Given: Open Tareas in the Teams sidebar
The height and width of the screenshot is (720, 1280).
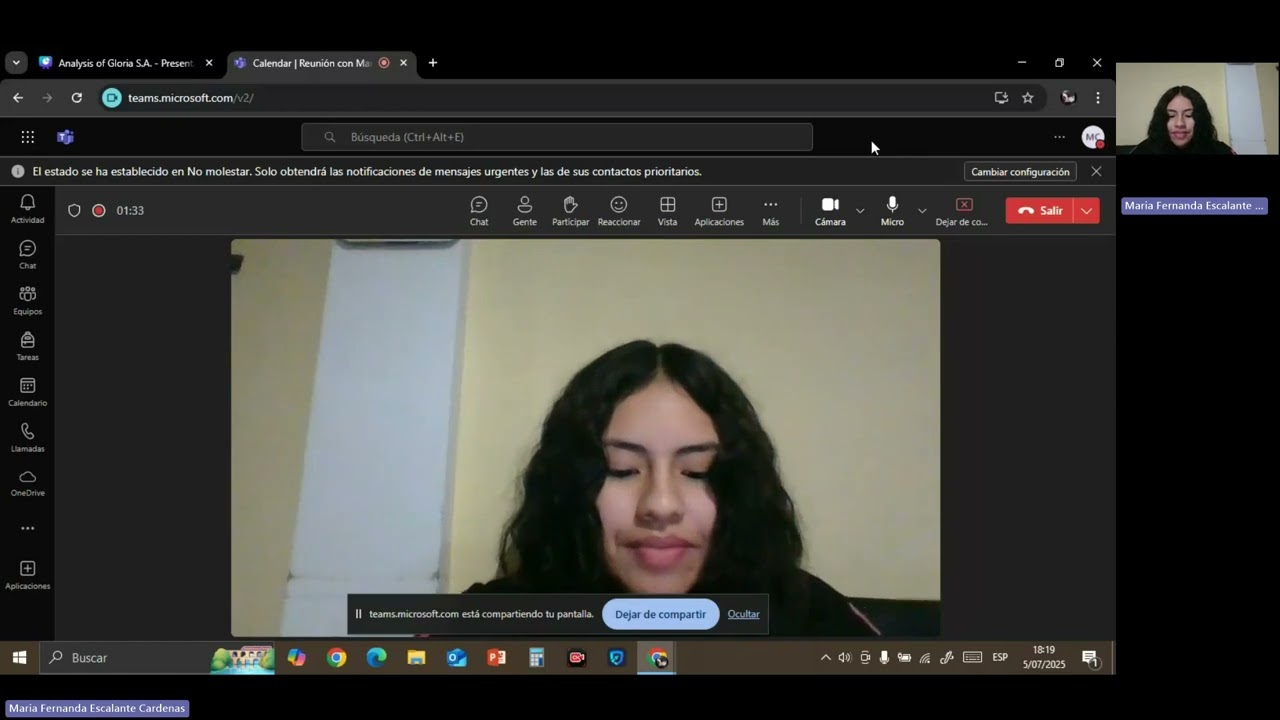Looking at the screenshot, I should click(27, 347).
